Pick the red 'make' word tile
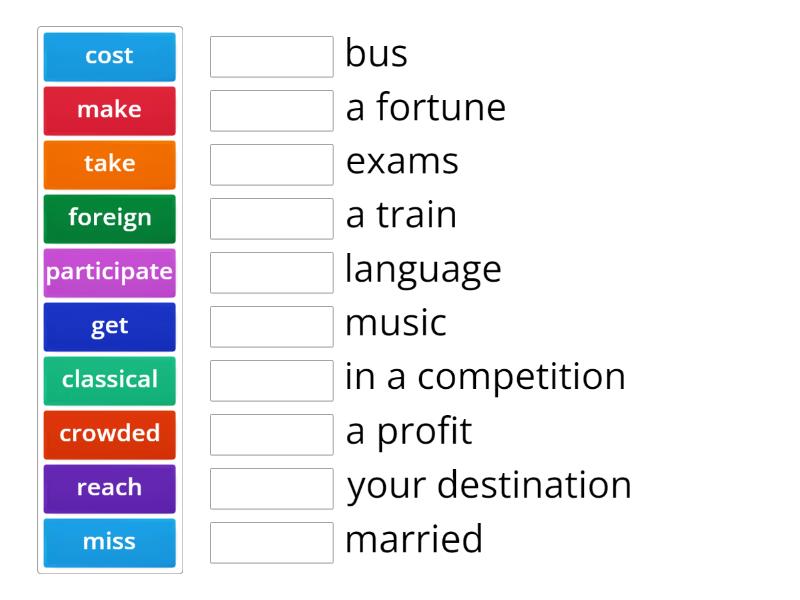Viewport: 800px width, 600px height. (x=110, y=111)
